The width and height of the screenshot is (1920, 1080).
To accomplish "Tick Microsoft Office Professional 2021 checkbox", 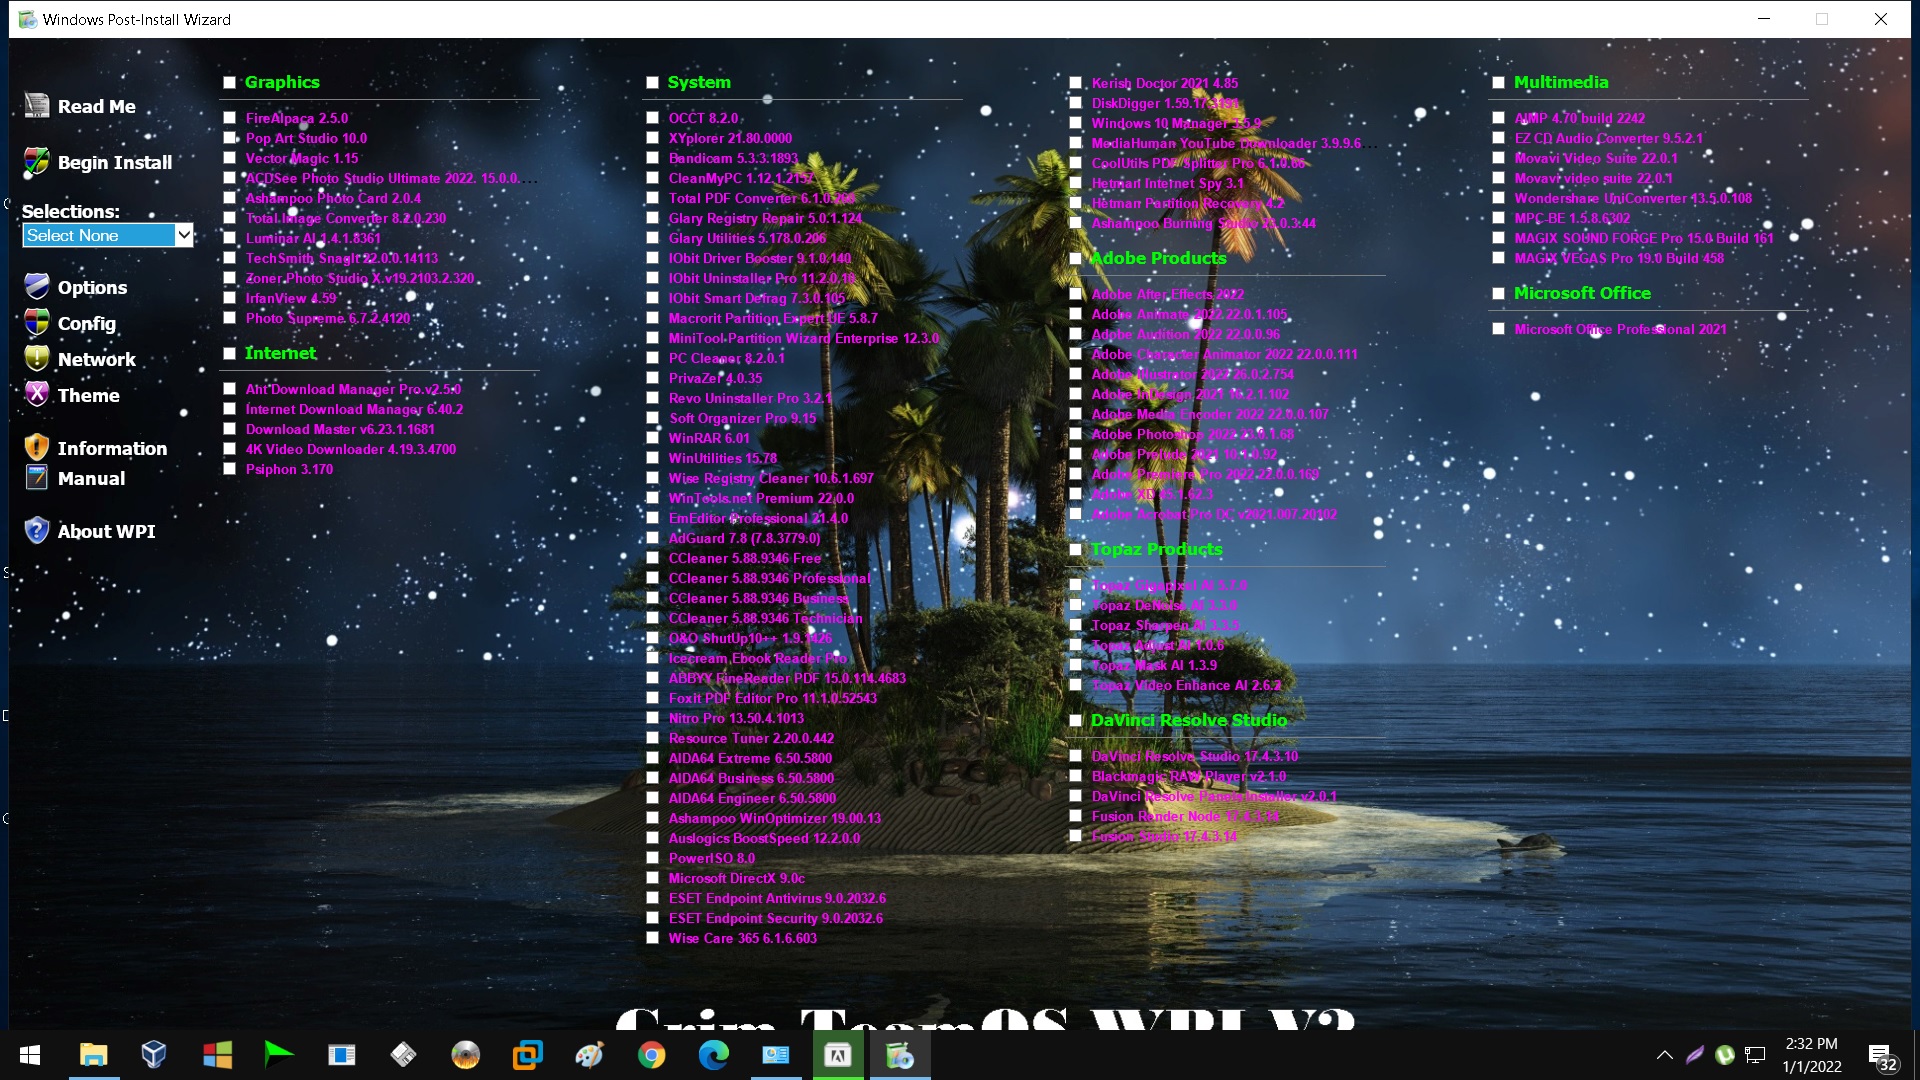I will [x=1499, y=329].
